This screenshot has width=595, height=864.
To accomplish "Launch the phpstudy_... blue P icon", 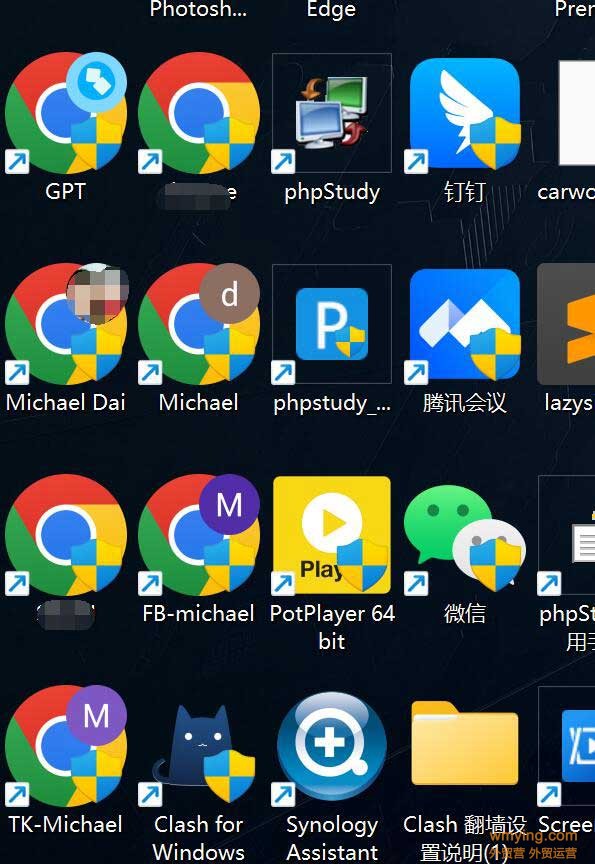I will [332, 324].
